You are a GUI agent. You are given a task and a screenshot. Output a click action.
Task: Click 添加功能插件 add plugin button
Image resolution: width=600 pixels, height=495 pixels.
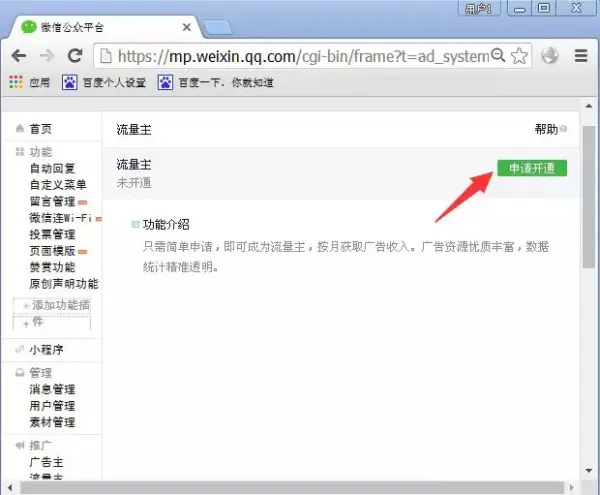(x=52, y=313)
